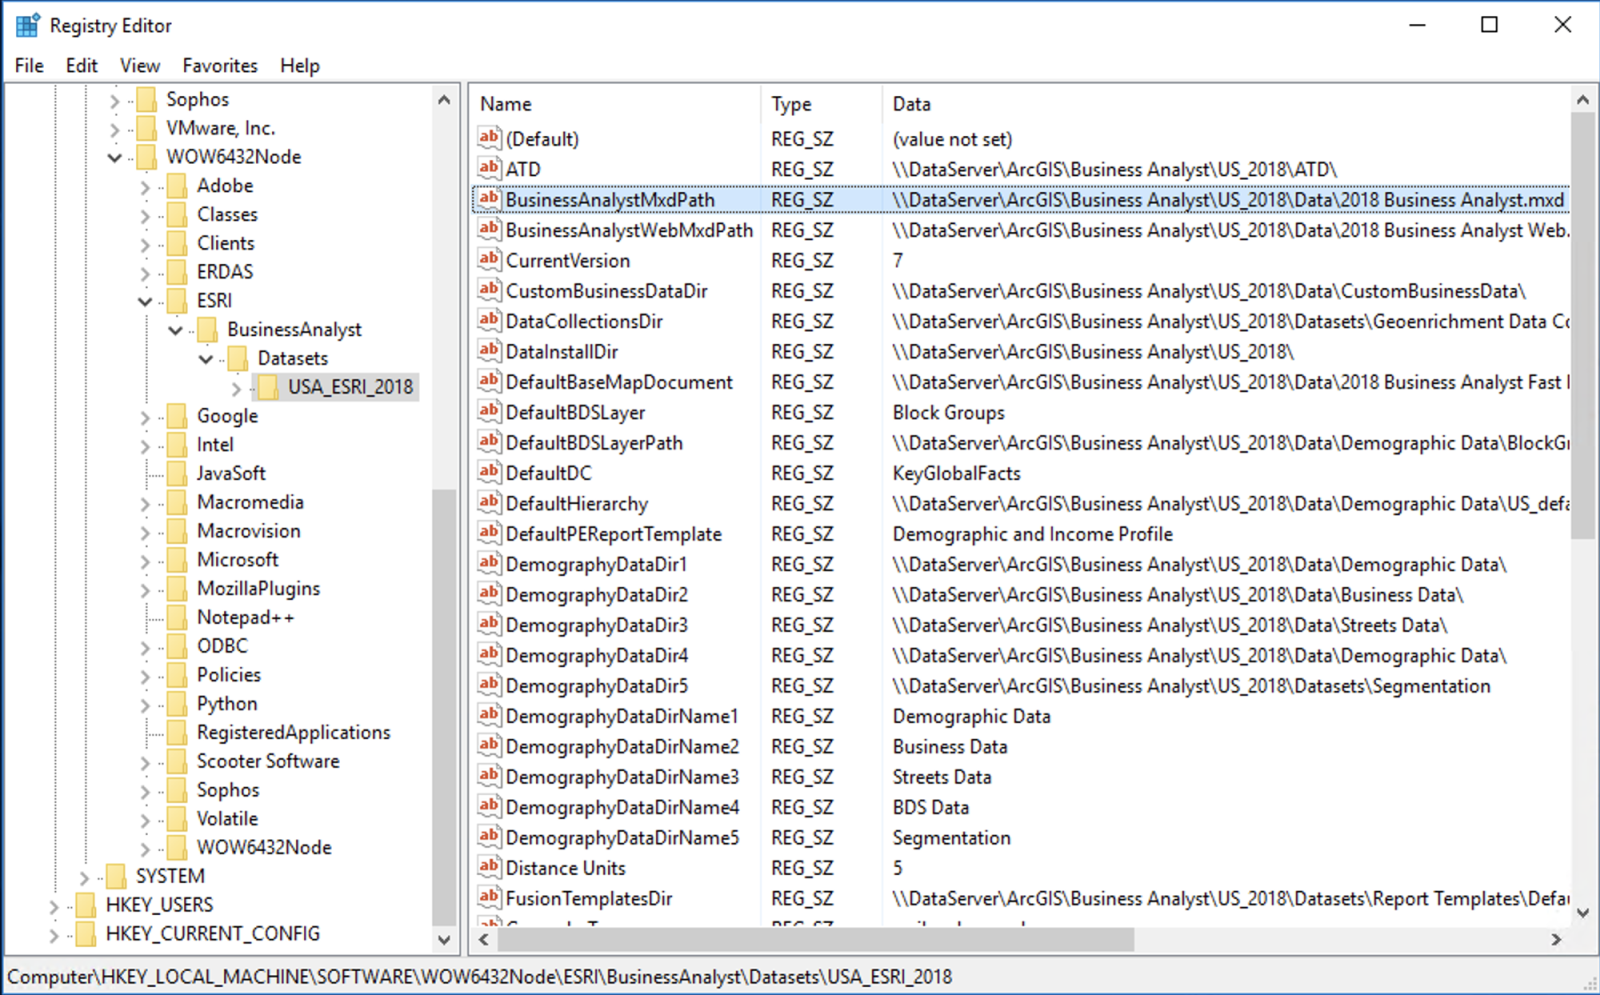Click the Registry Editor app icon in title bar

click(27, 25)
